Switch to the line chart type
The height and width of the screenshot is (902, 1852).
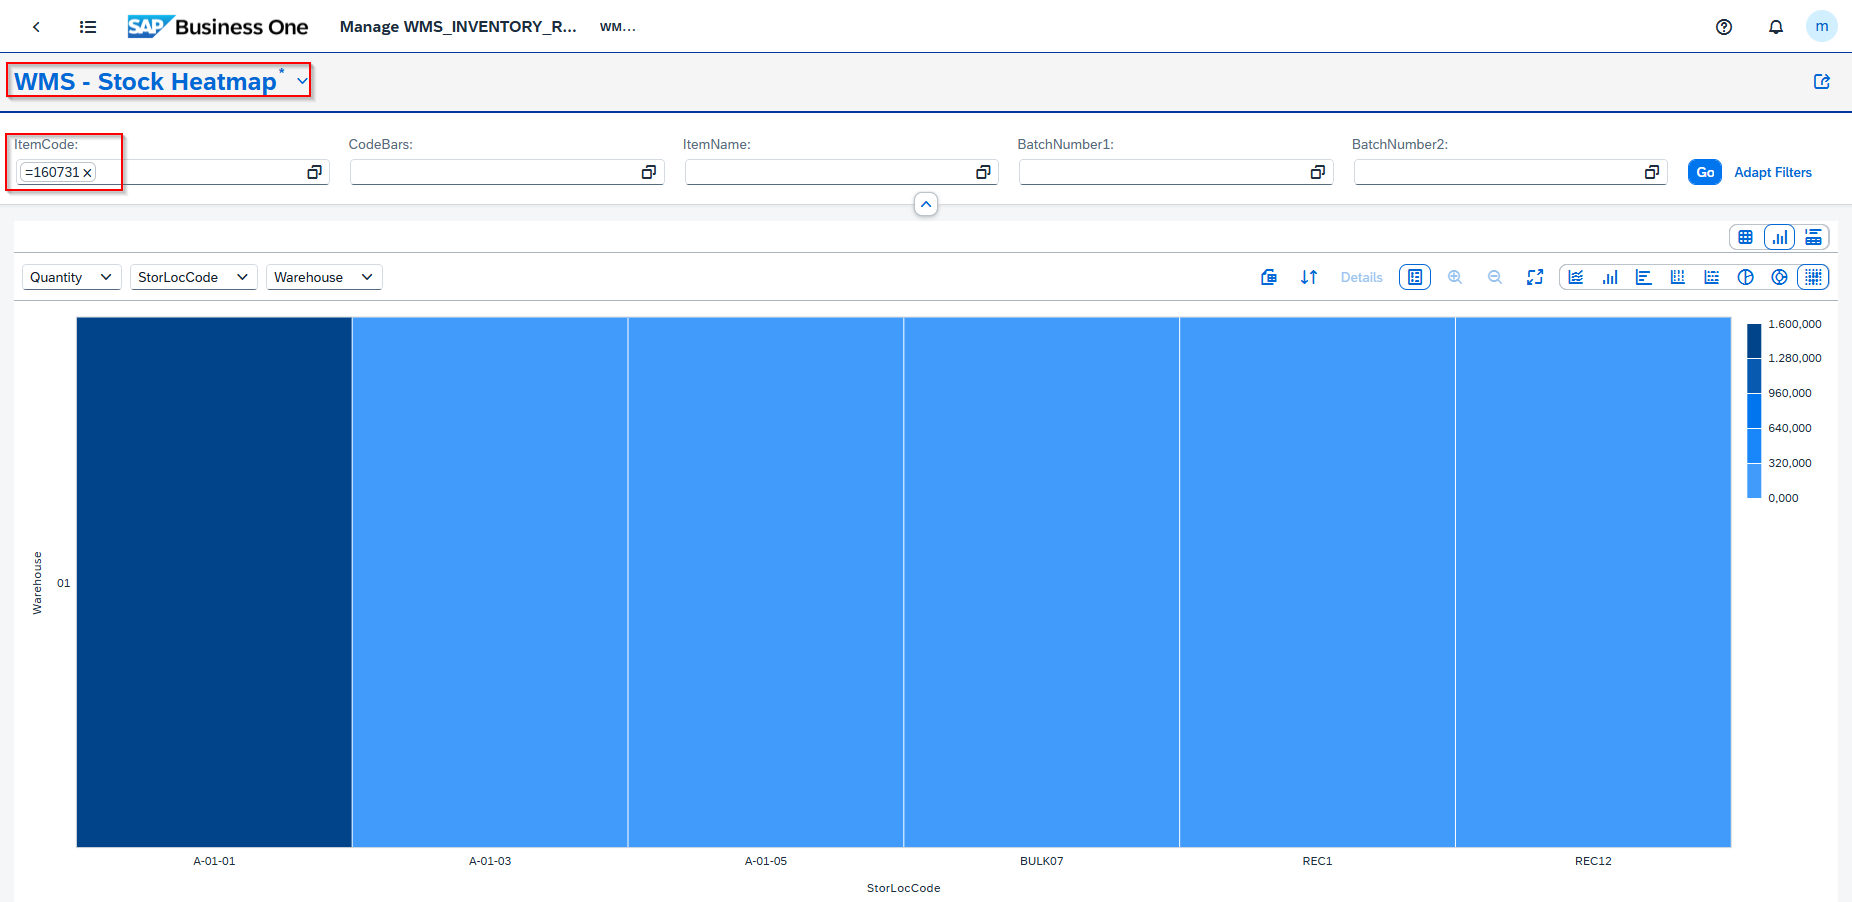tap(1576, 277)
